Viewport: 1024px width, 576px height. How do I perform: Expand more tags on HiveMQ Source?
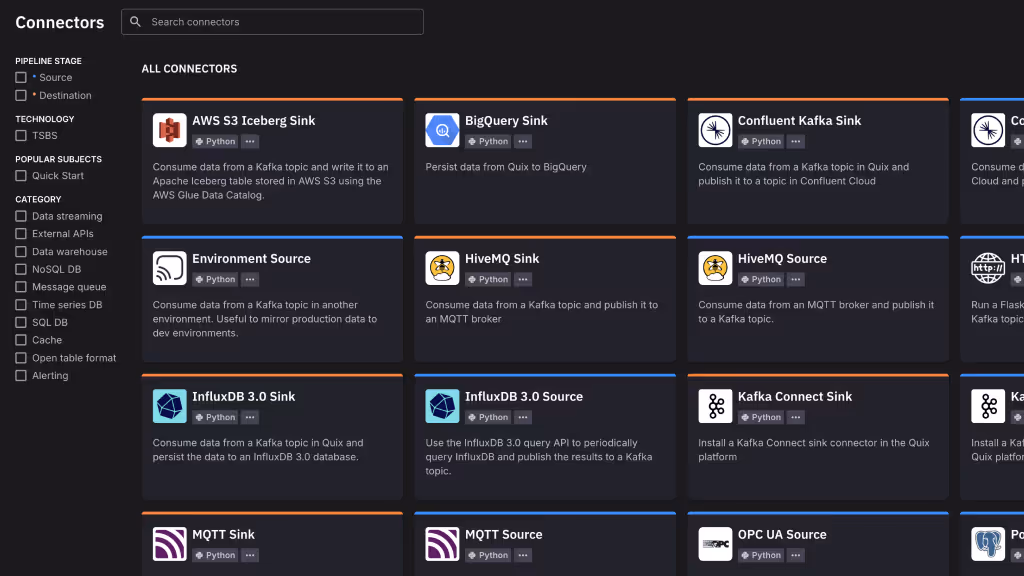[795, 279]
